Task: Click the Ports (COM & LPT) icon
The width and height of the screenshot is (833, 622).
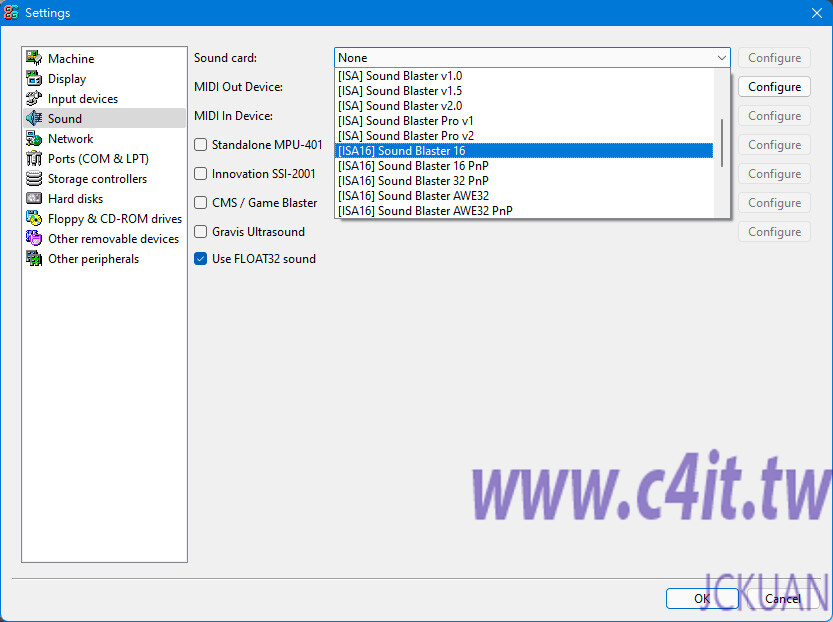Action: click(34, 159)
